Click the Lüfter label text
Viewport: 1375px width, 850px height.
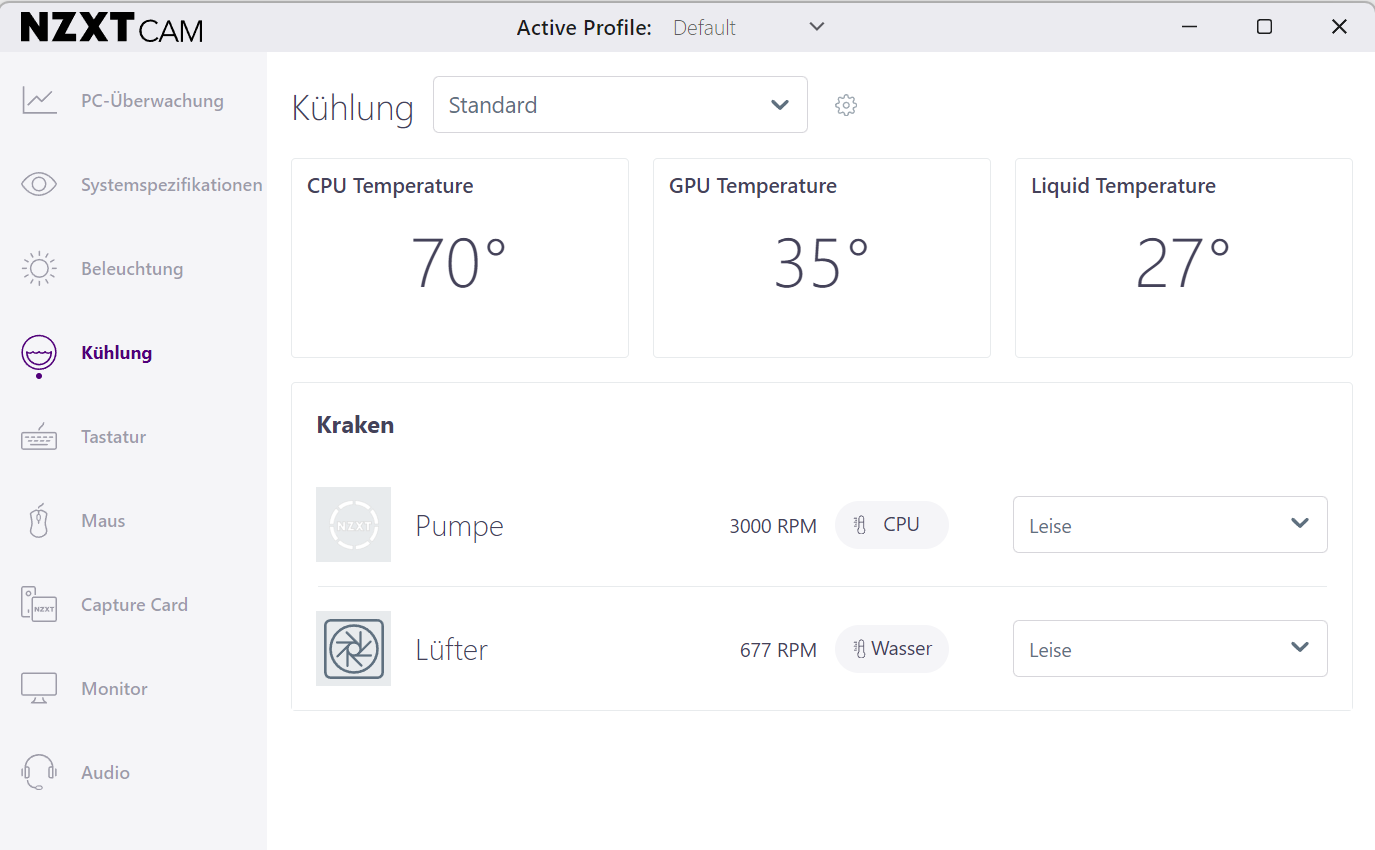pos(452,650)
